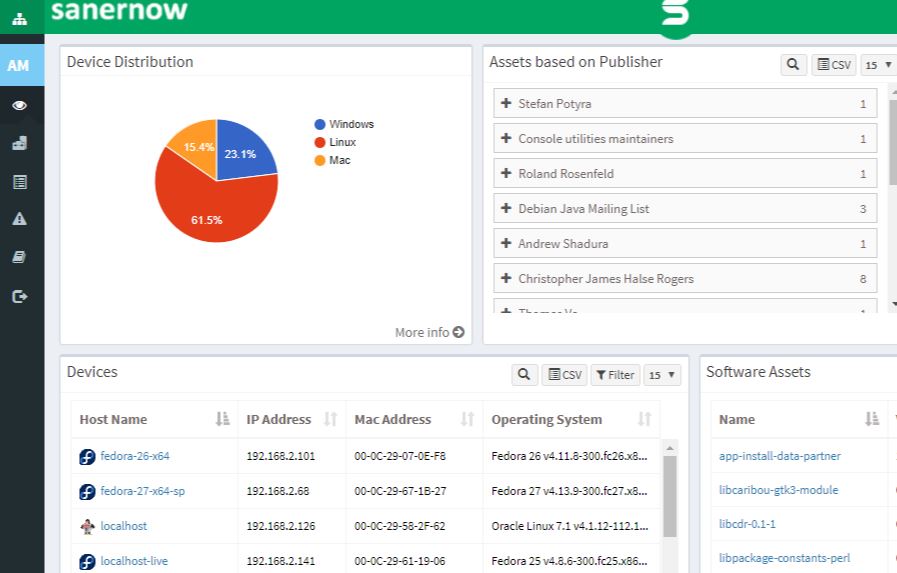Open libpackage-constants-perl software link

click(784, 558)
